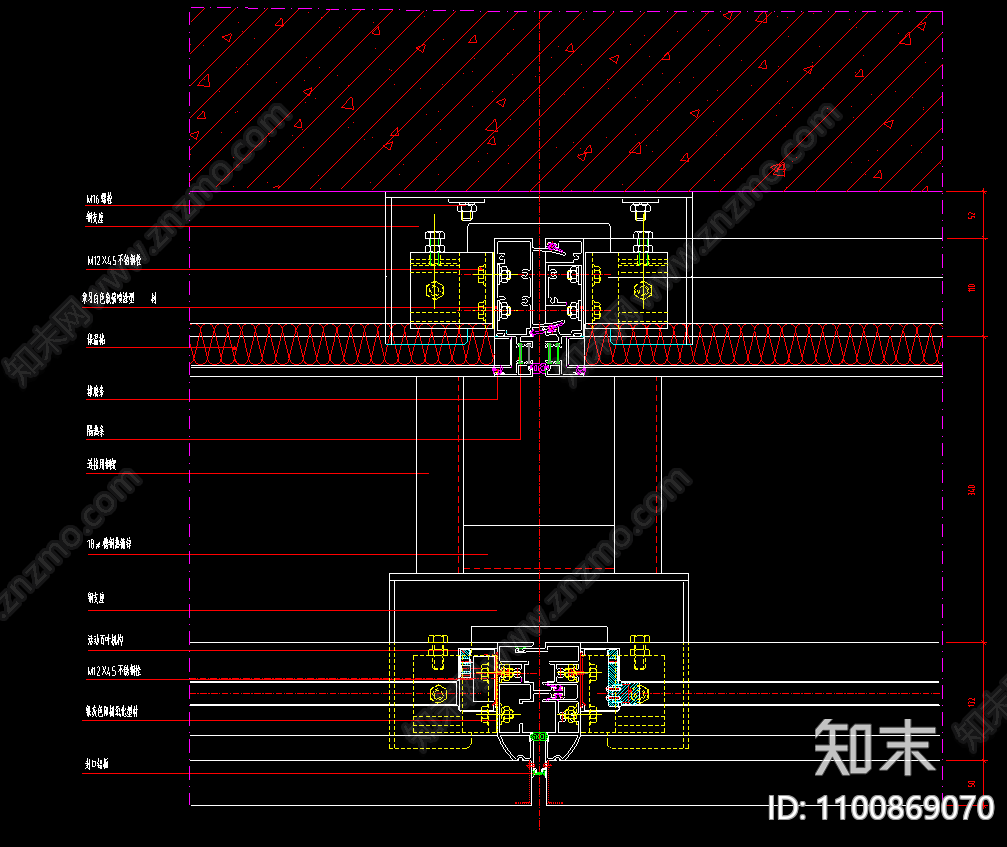Image resolution: width=1007 pixels, height=847 pixels.
Task: Select the "52" dimension value
Action: (x=972, y=215)
